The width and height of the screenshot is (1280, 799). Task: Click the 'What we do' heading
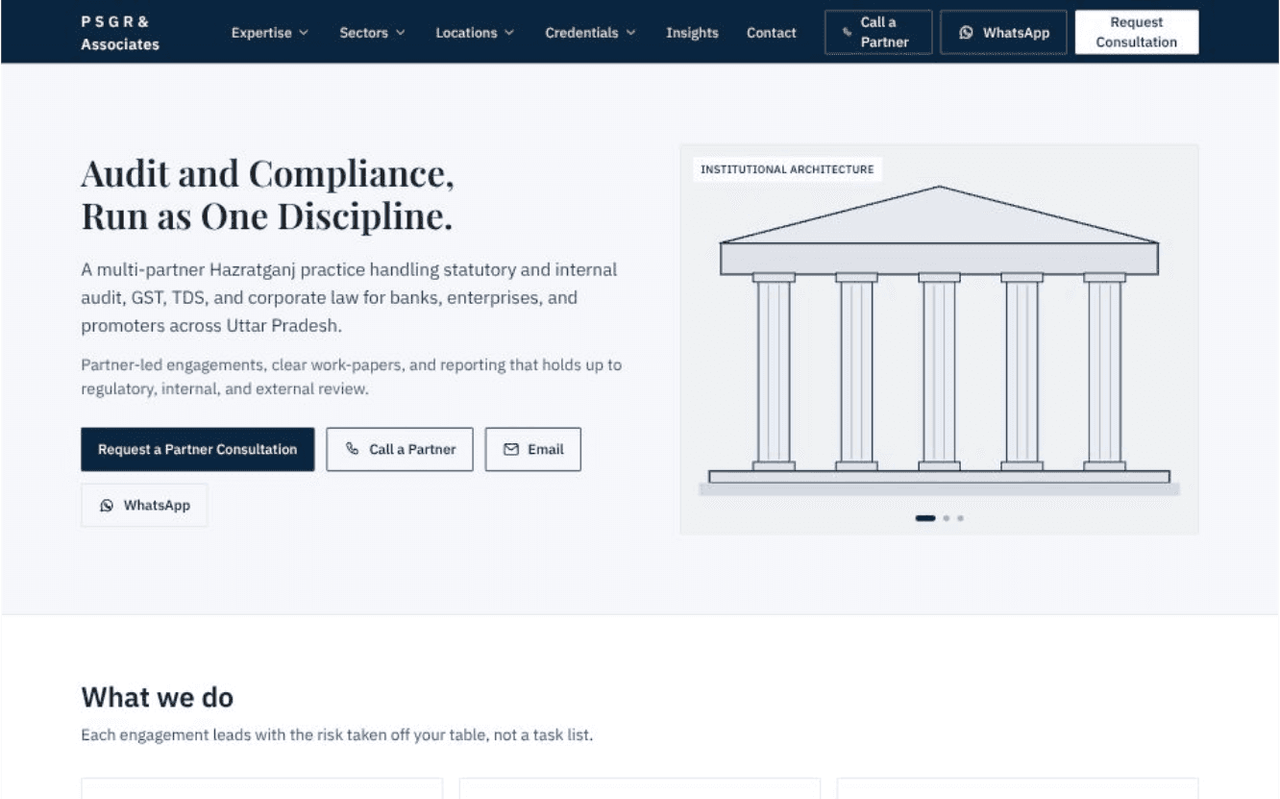pyautogui.click(x=157, y=697)
